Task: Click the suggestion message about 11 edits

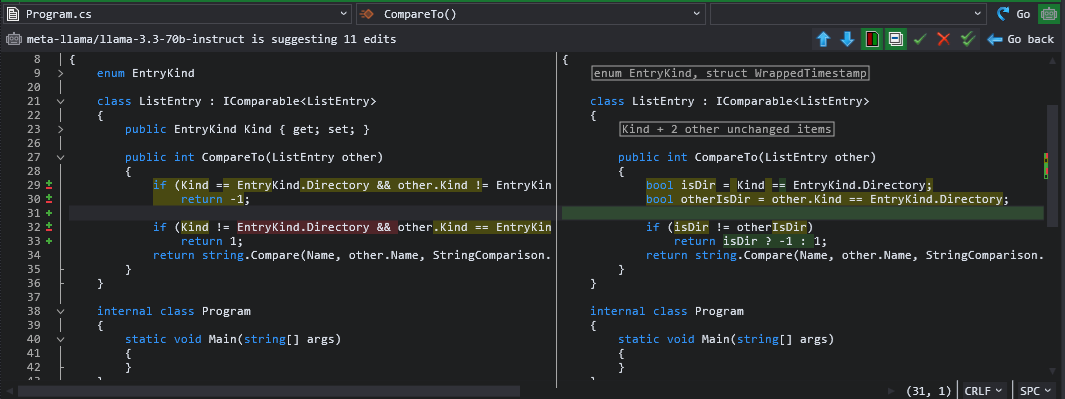Action: (211, 39)
